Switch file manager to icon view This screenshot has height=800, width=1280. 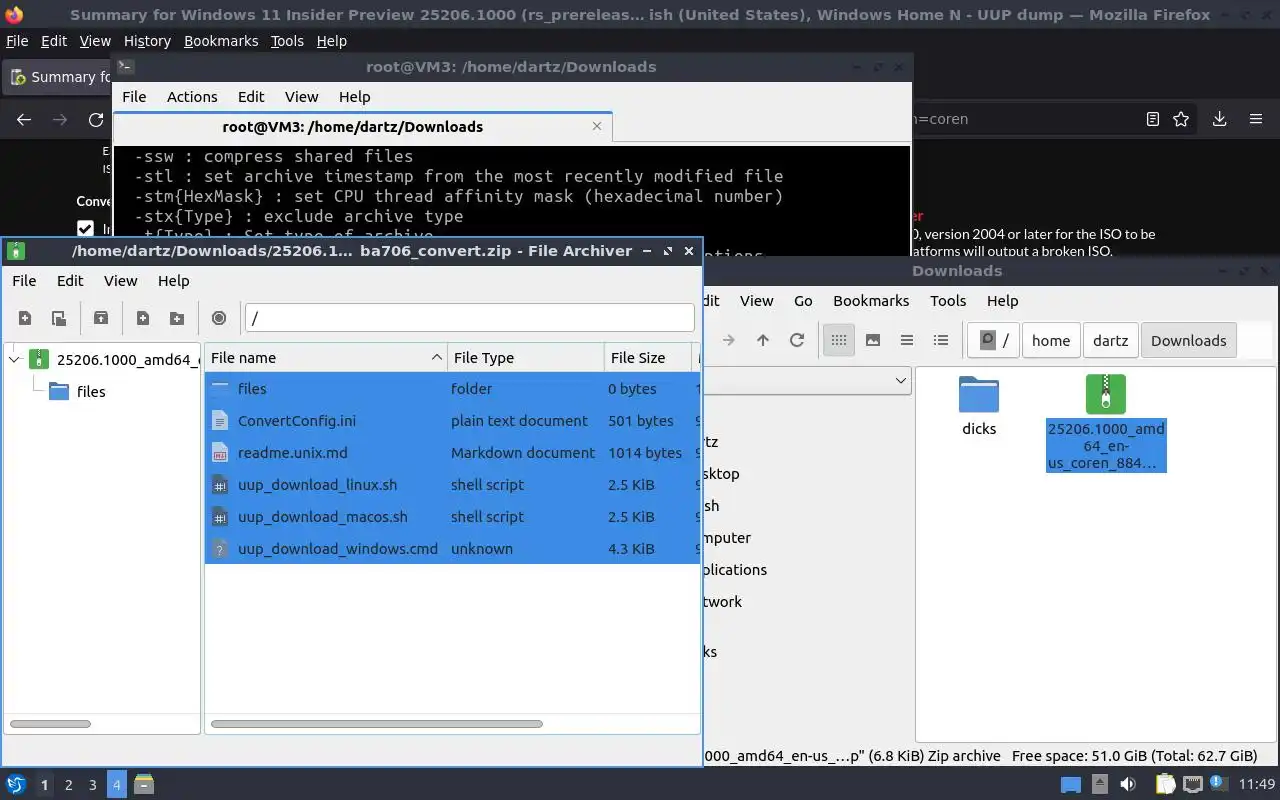[839, 340]
